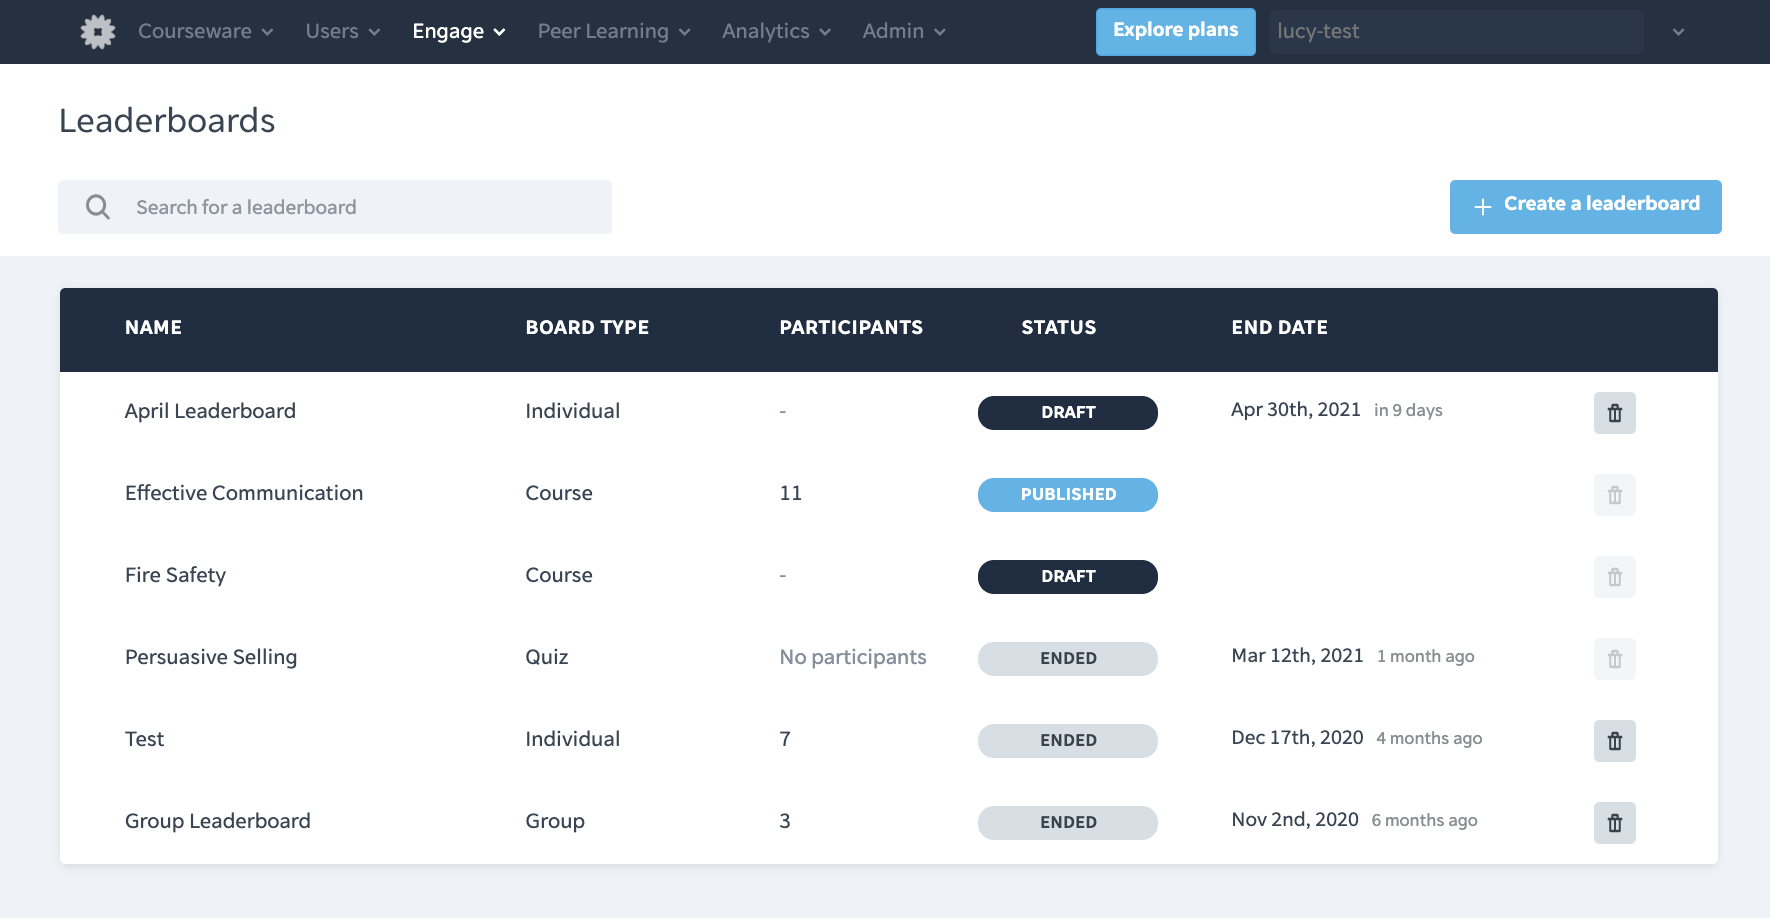The width and height of the screenshot is (1770, 918).
Task: Click the STATUS column header
Action: (x=1058, y=327)
